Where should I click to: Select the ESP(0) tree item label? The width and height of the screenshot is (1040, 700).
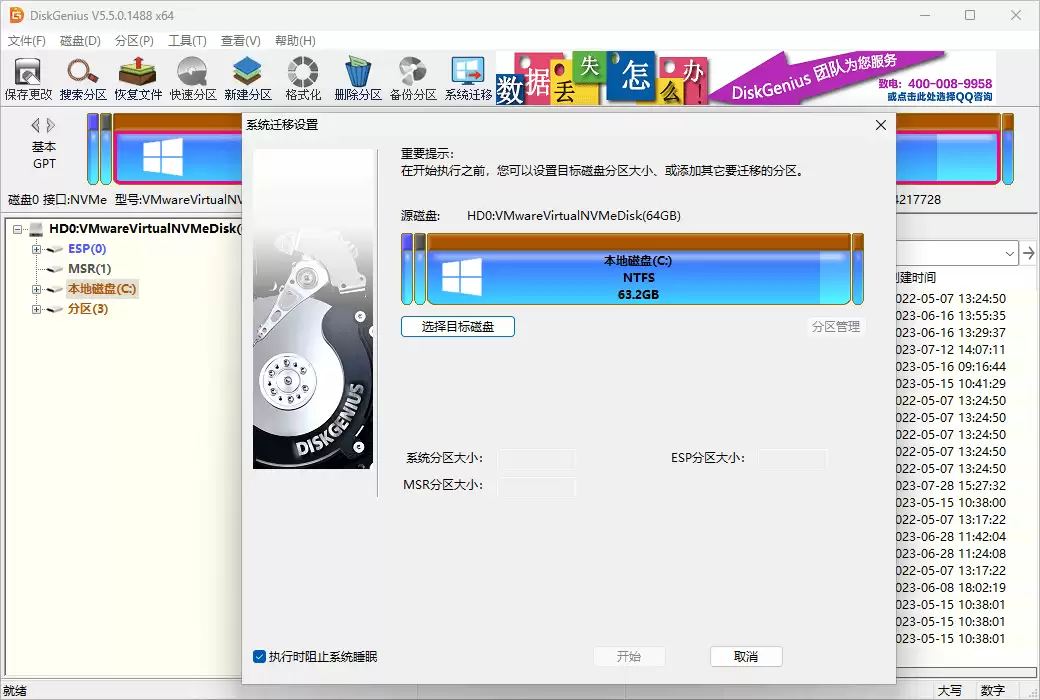tap(87, 249)
